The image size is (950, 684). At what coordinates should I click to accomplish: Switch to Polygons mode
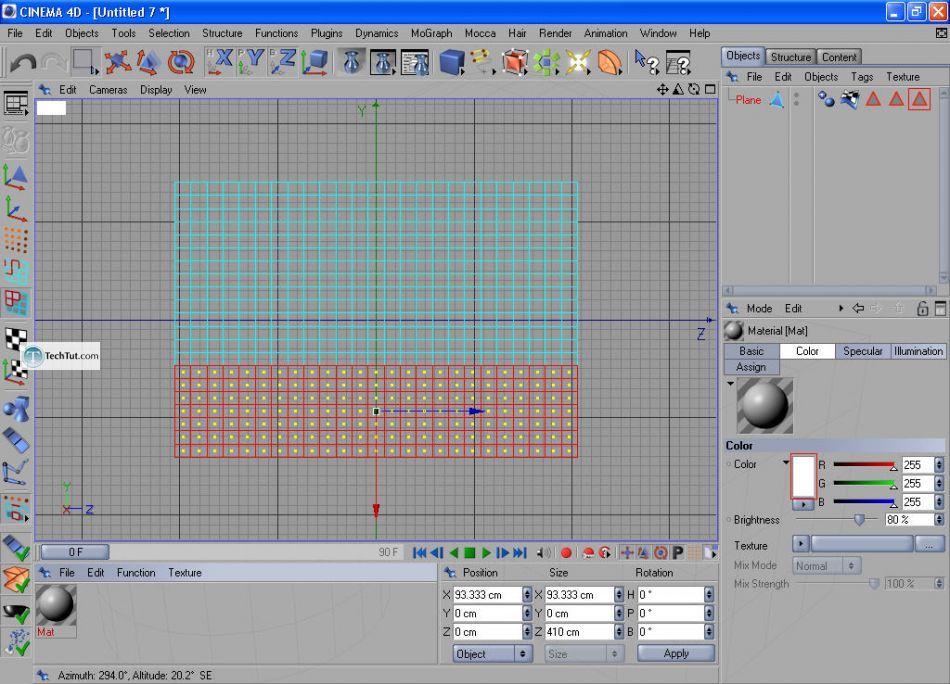click(x=16, y=303)
